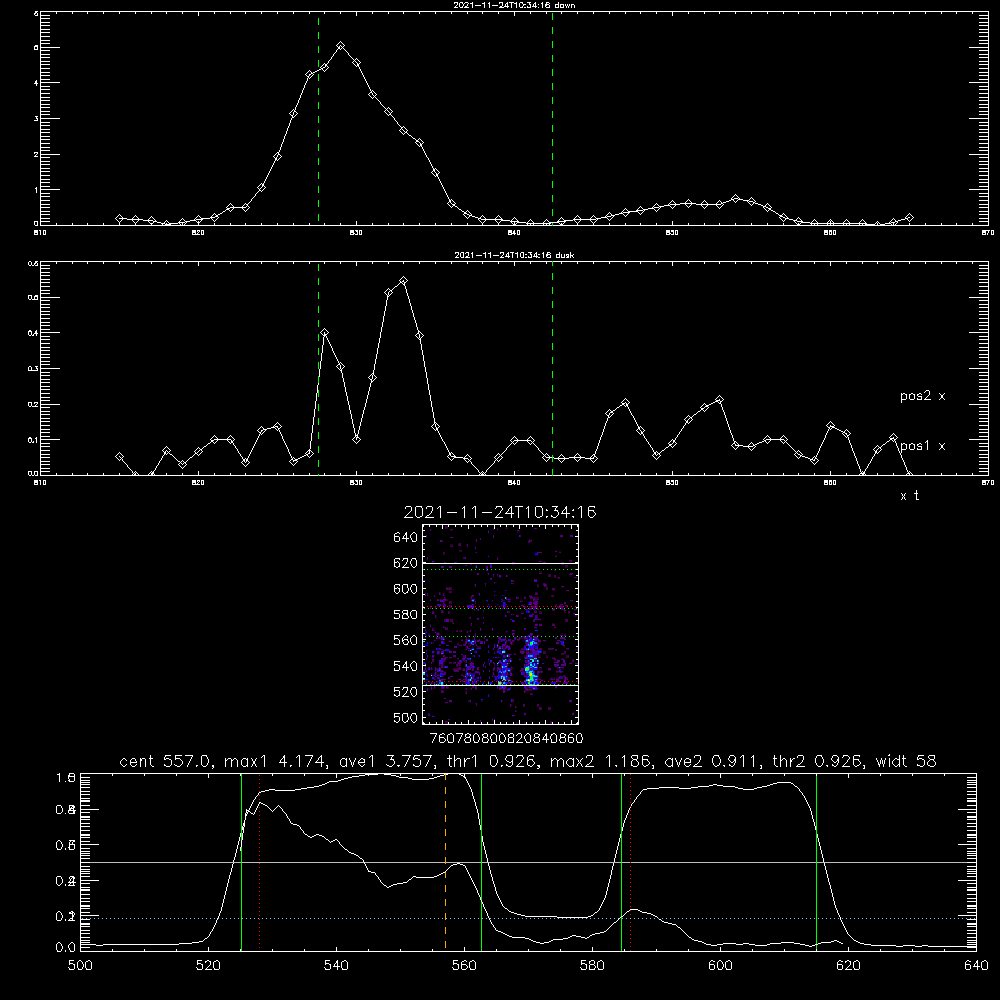Click the lower white horizontal line in the heatmap
The image size is (1000, 1000).
pyautogui.click(x=501, y=685)
